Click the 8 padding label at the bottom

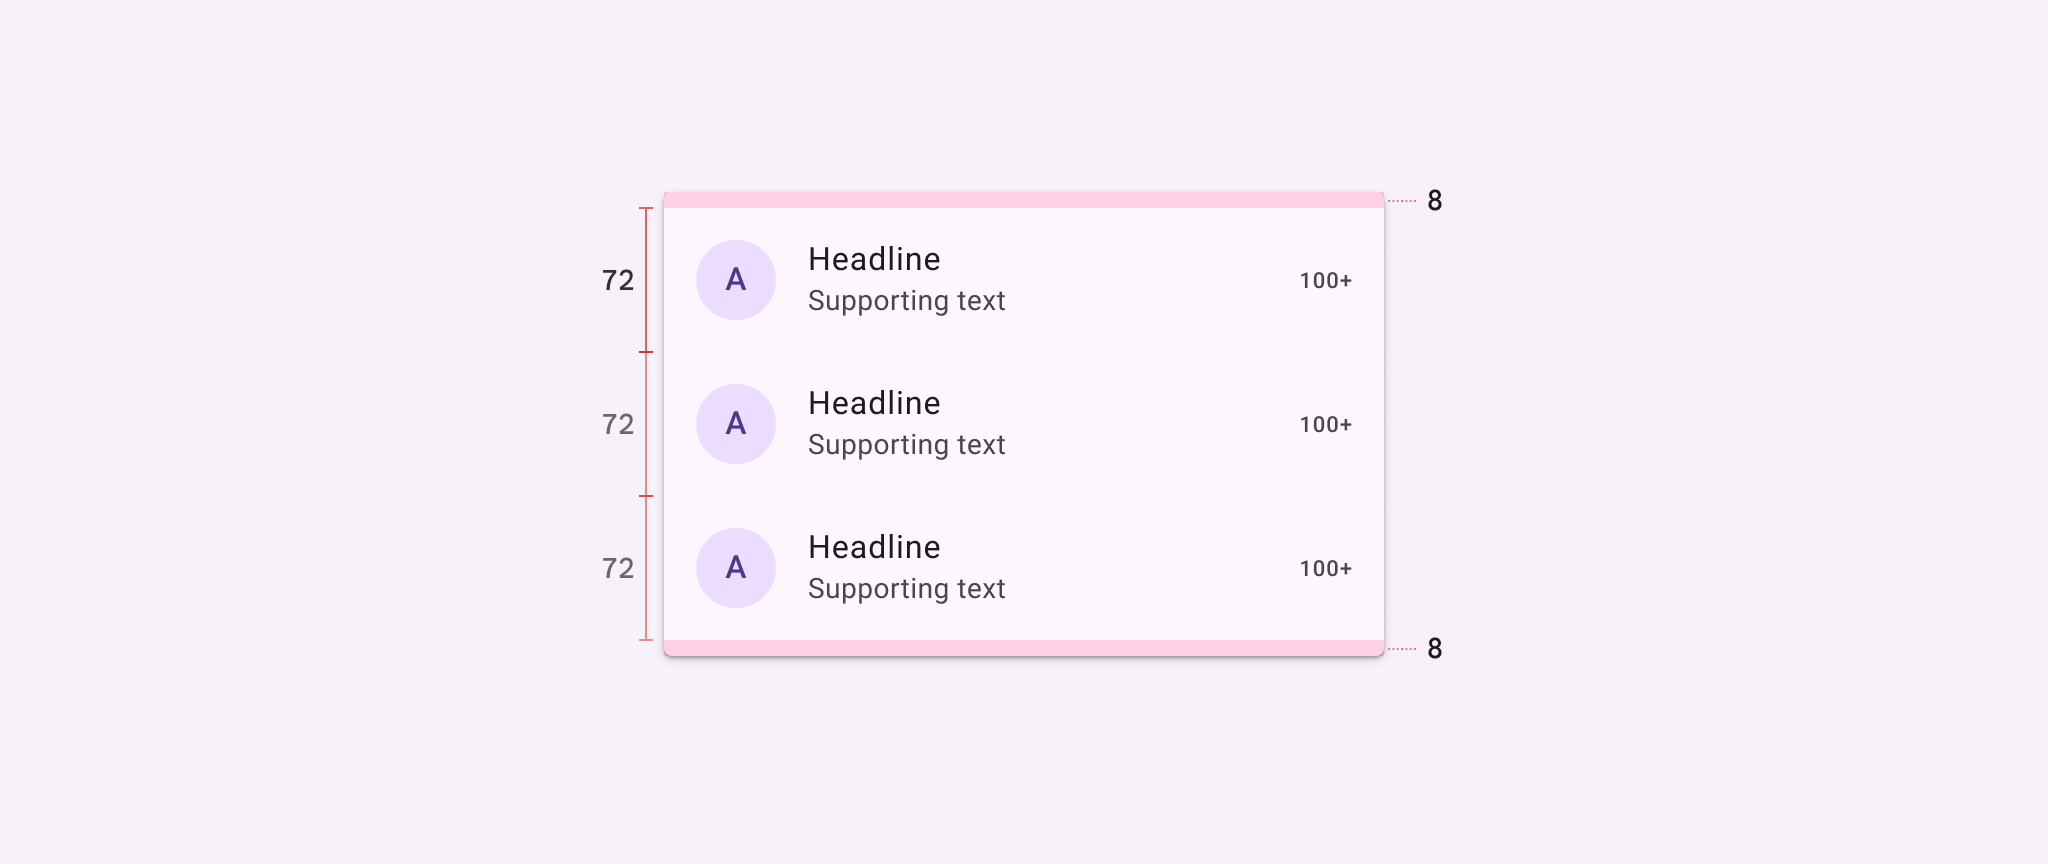(x=1434, y=649)
